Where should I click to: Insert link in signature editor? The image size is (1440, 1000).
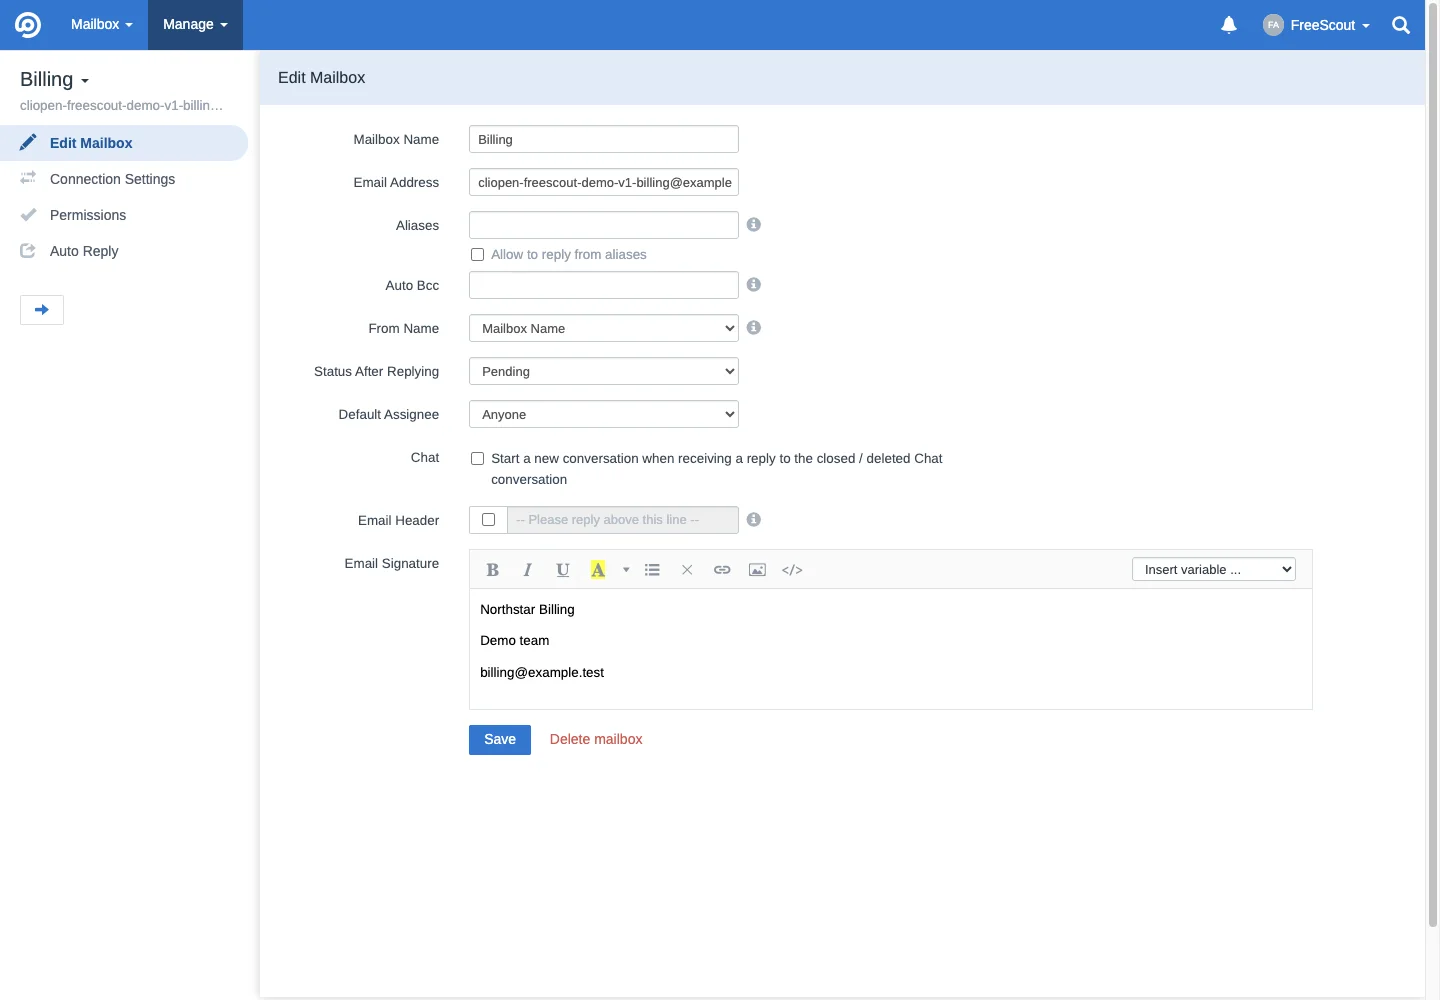point(722,569)
